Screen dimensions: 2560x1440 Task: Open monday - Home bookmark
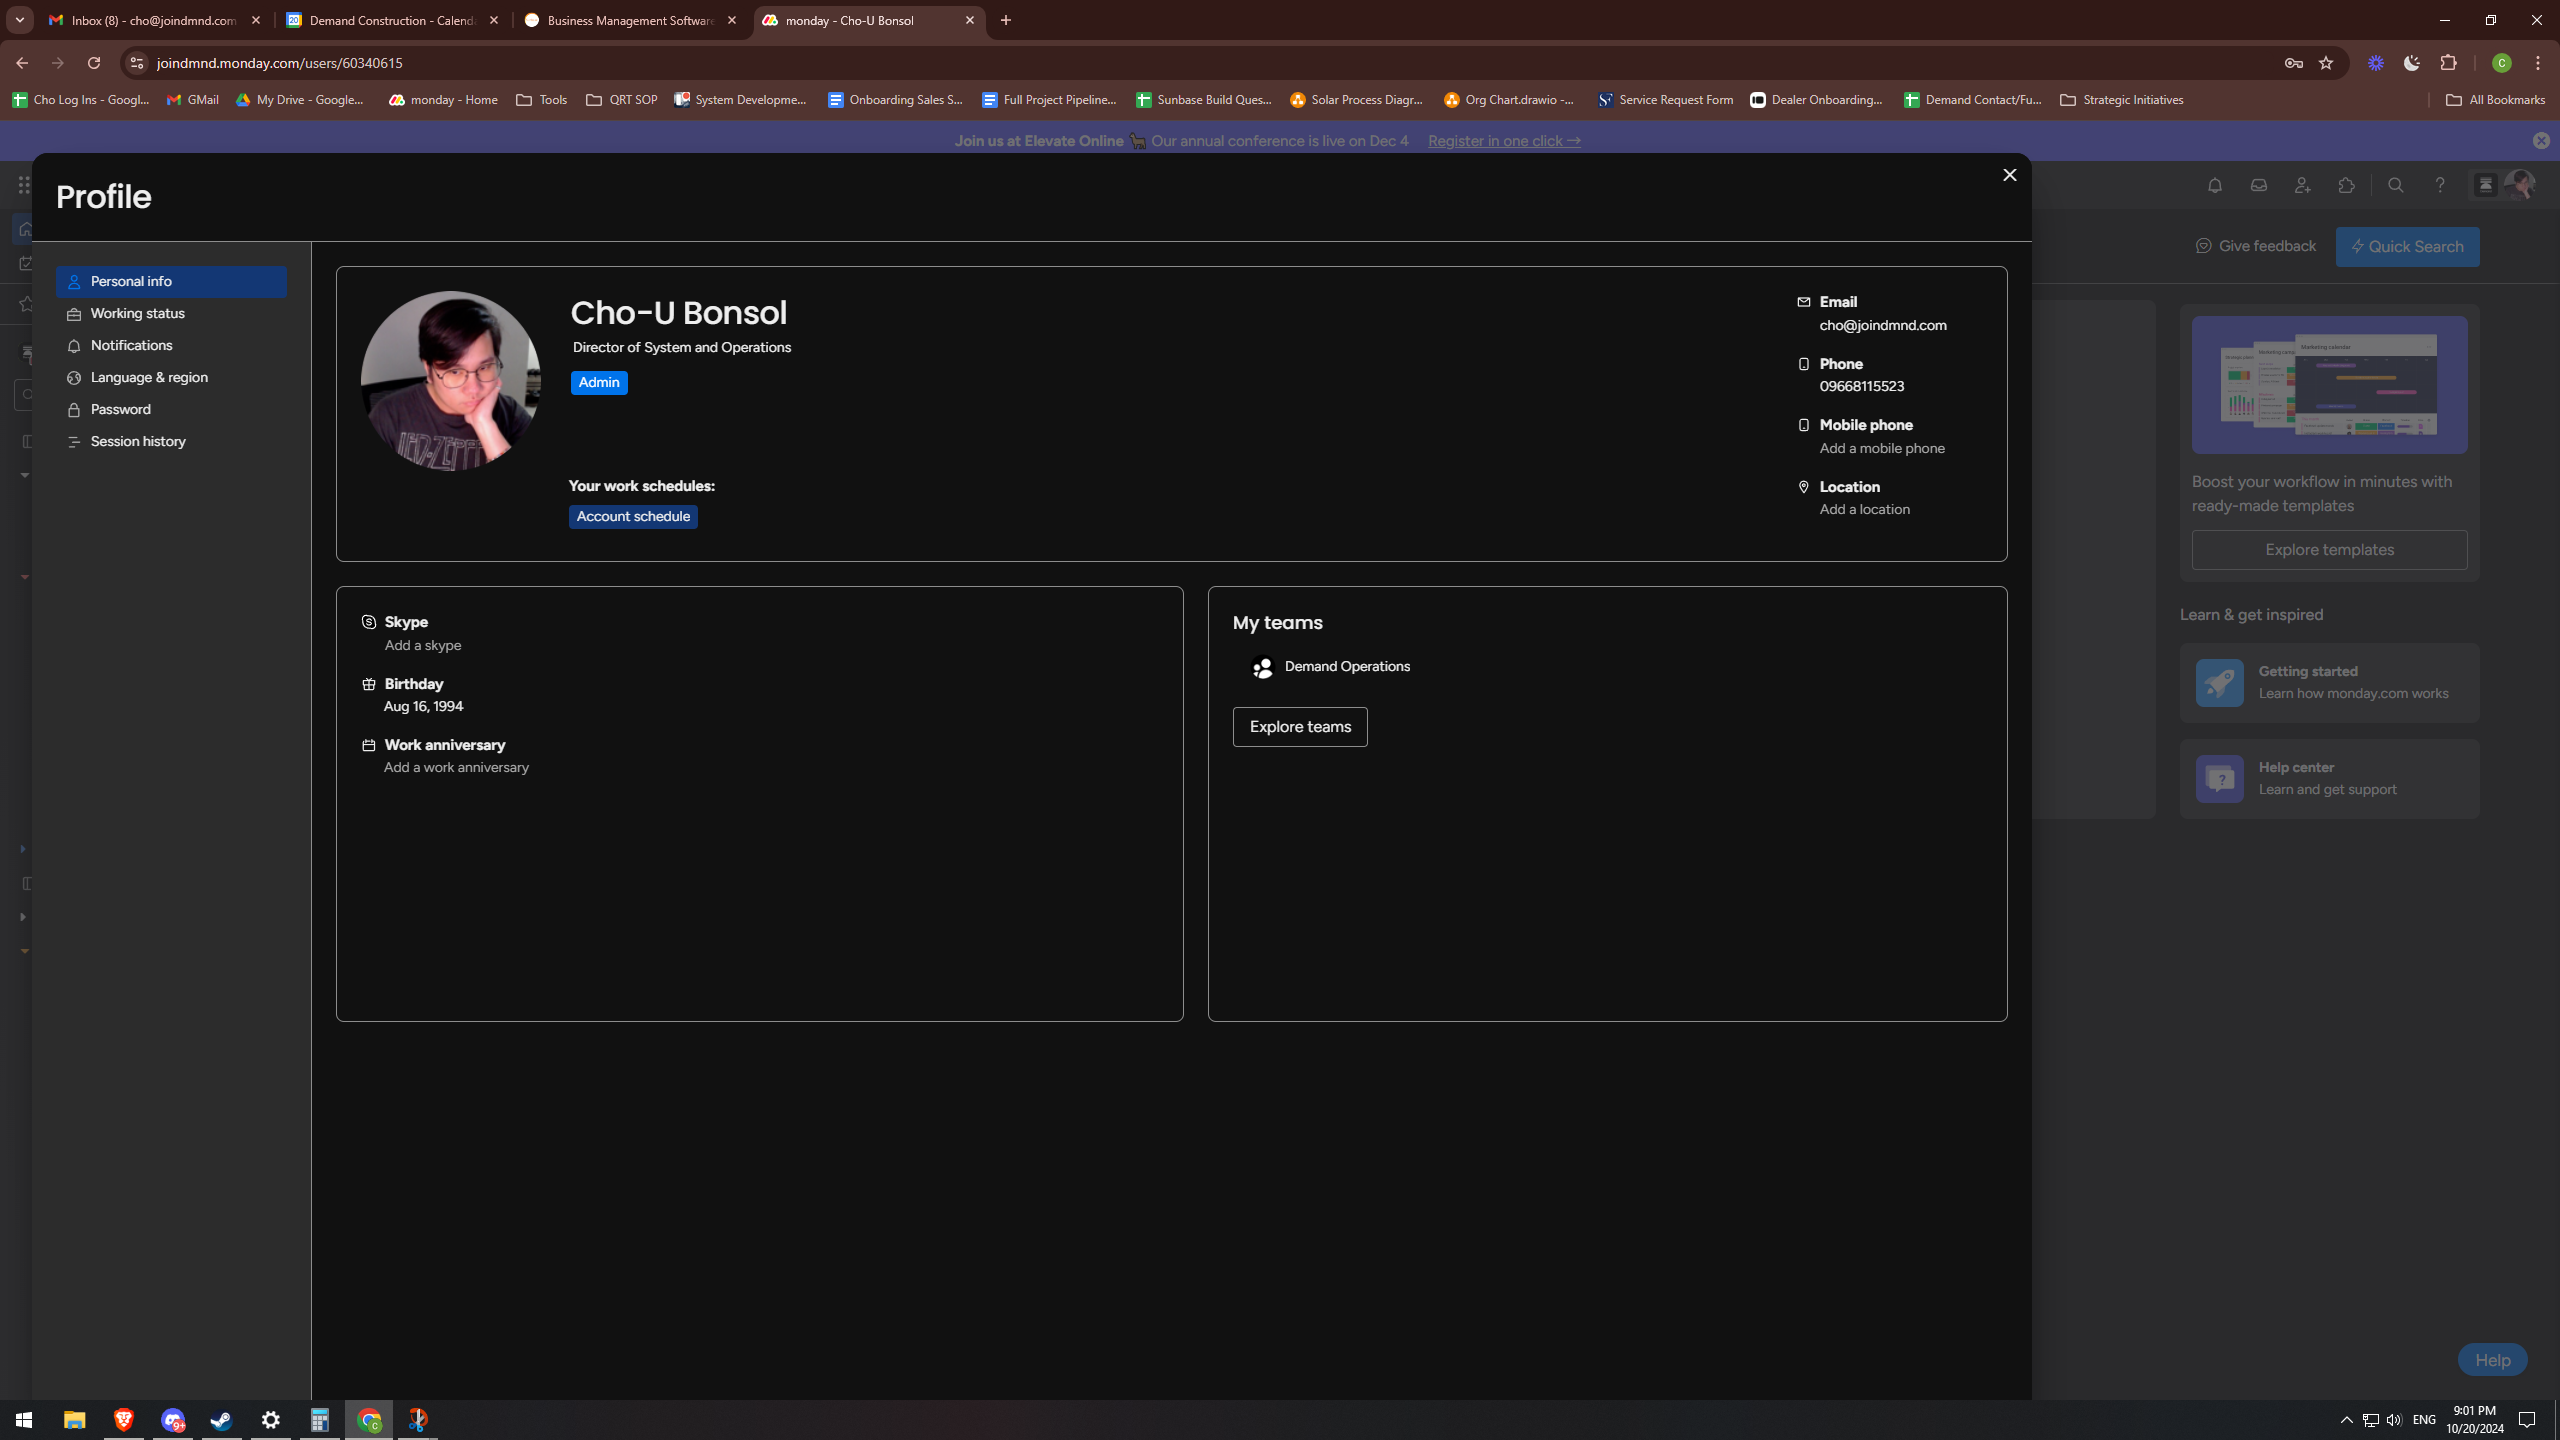(x=443, y=100)
